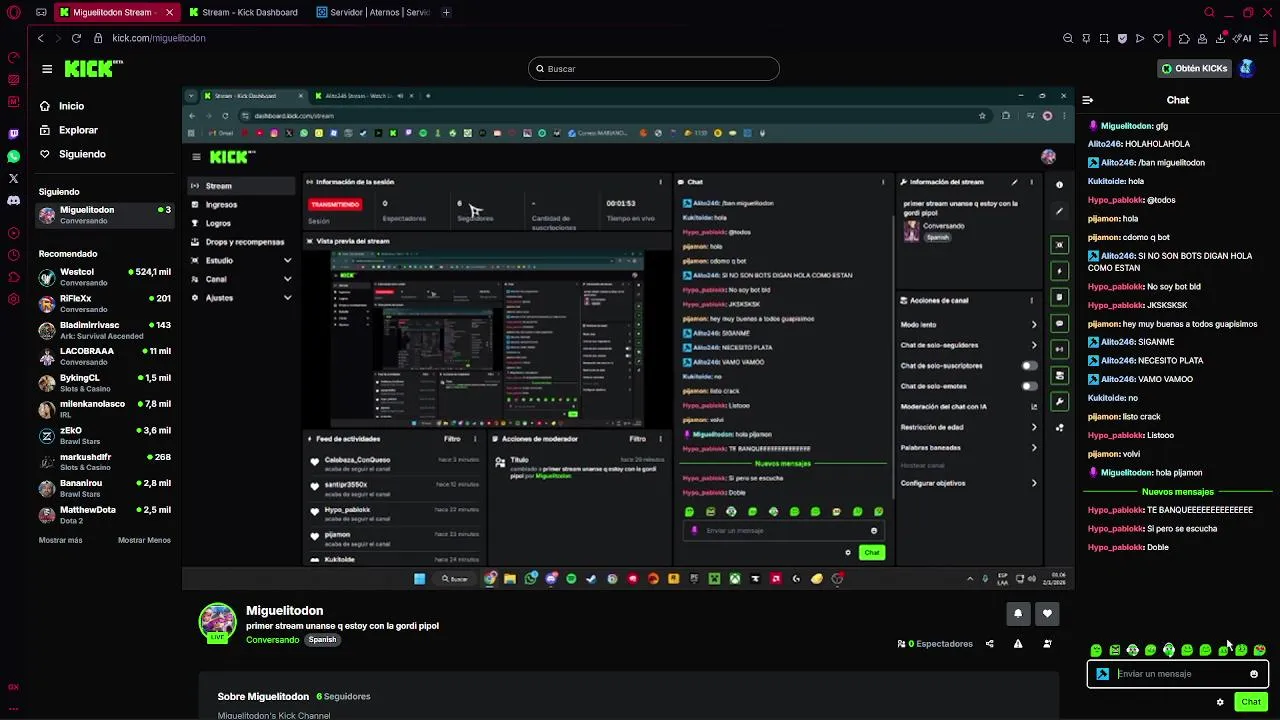Reload the page
Image resolution: width=1280 pixels, height=720 pixels.
coord(76,38)
